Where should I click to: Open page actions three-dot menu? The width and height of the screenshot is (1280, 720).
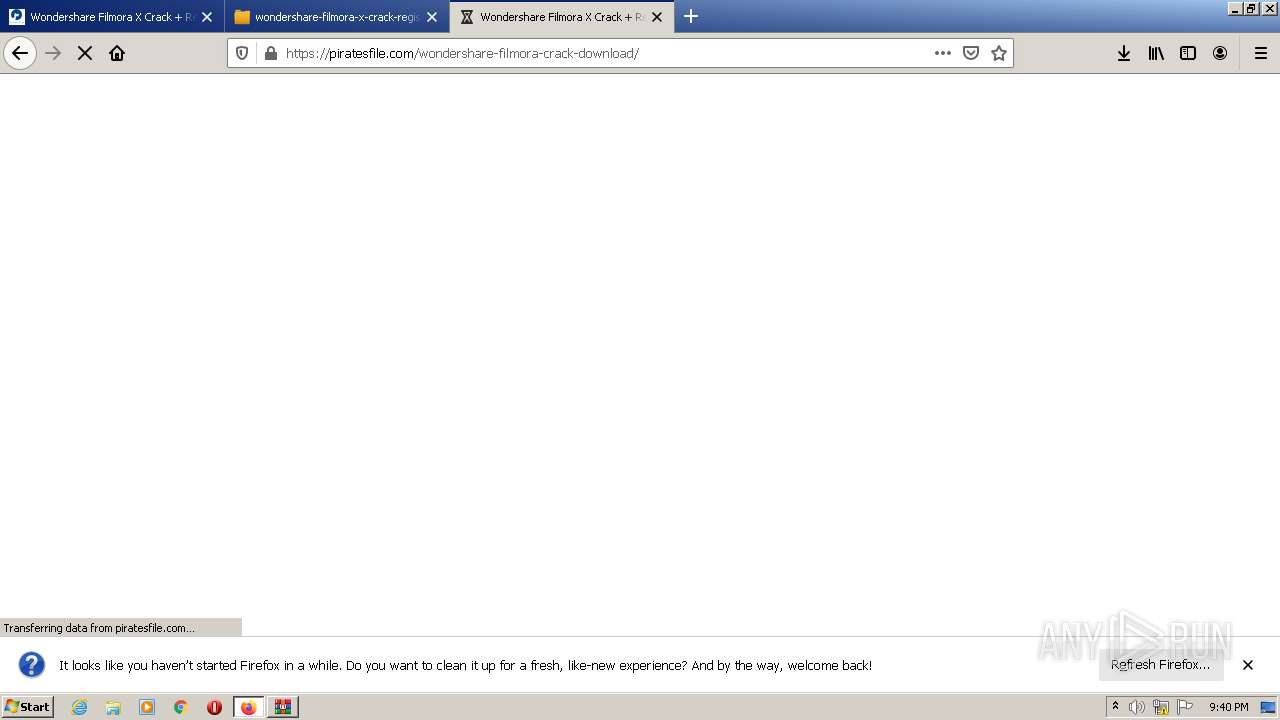click(x=942, y=53)
